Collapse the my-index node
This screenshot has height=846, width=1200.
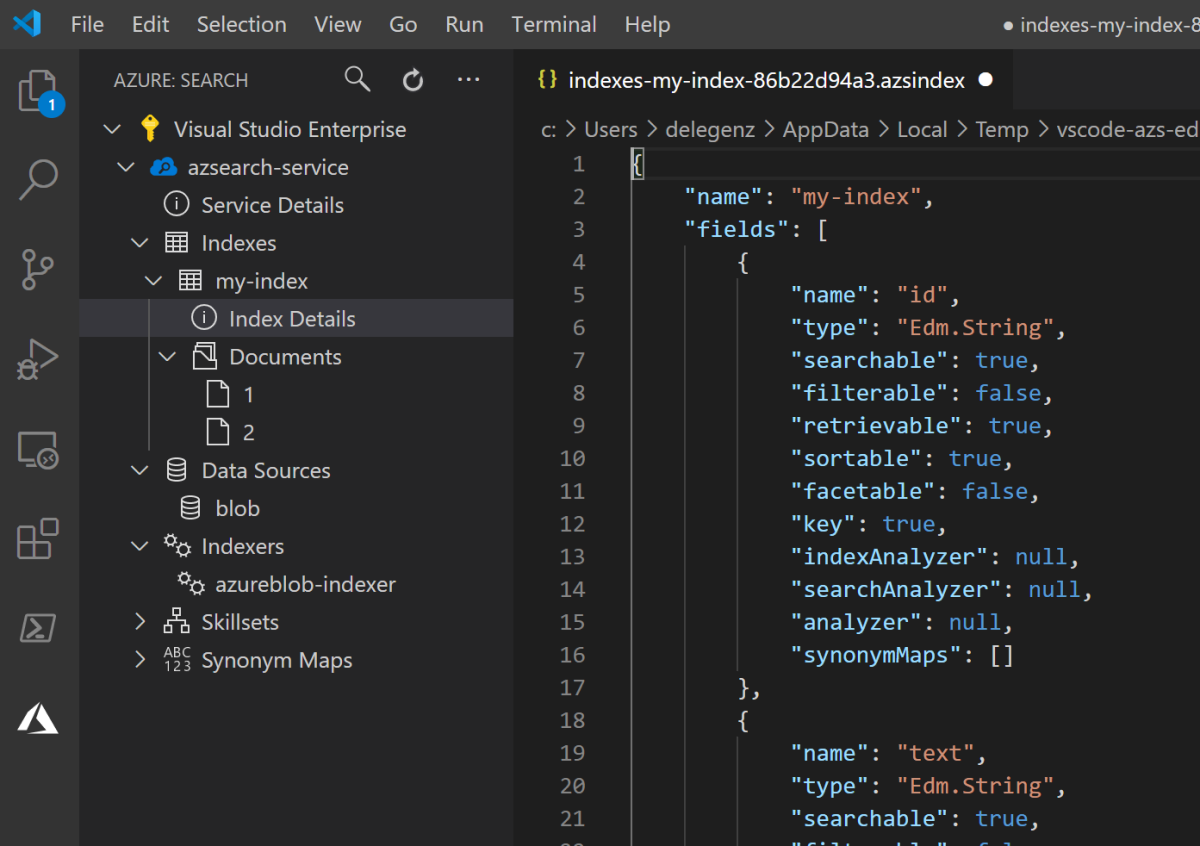coord(154,281)
